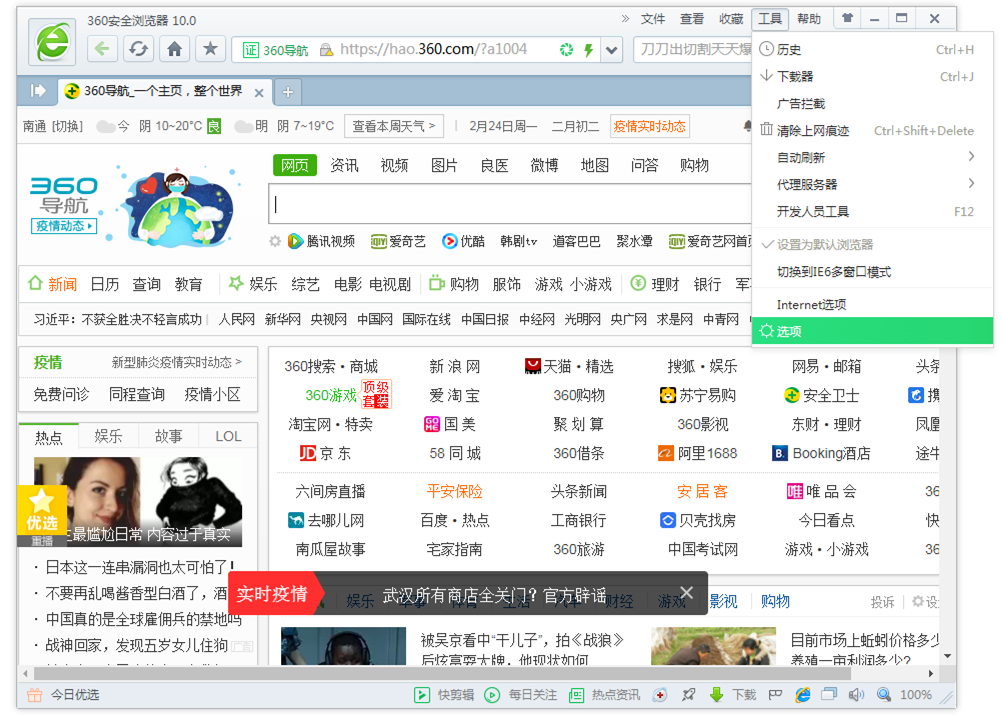Open the address bar dropdown arrow
1001x715 pixels.
coord(611,49)
